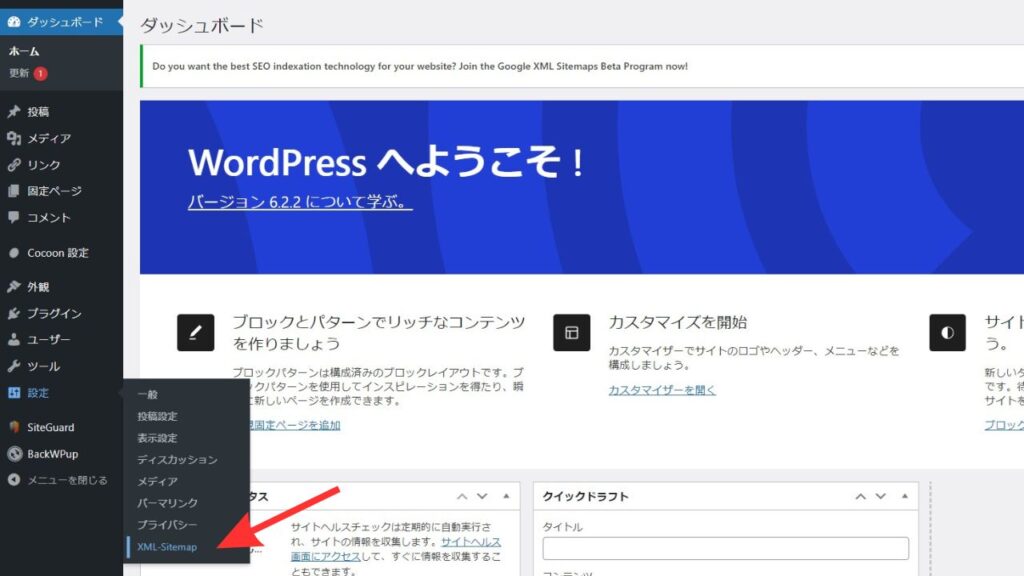Click the paintbrush icon beside 外観
This screenshot has height=576, width=1024.
click(14, 287)
